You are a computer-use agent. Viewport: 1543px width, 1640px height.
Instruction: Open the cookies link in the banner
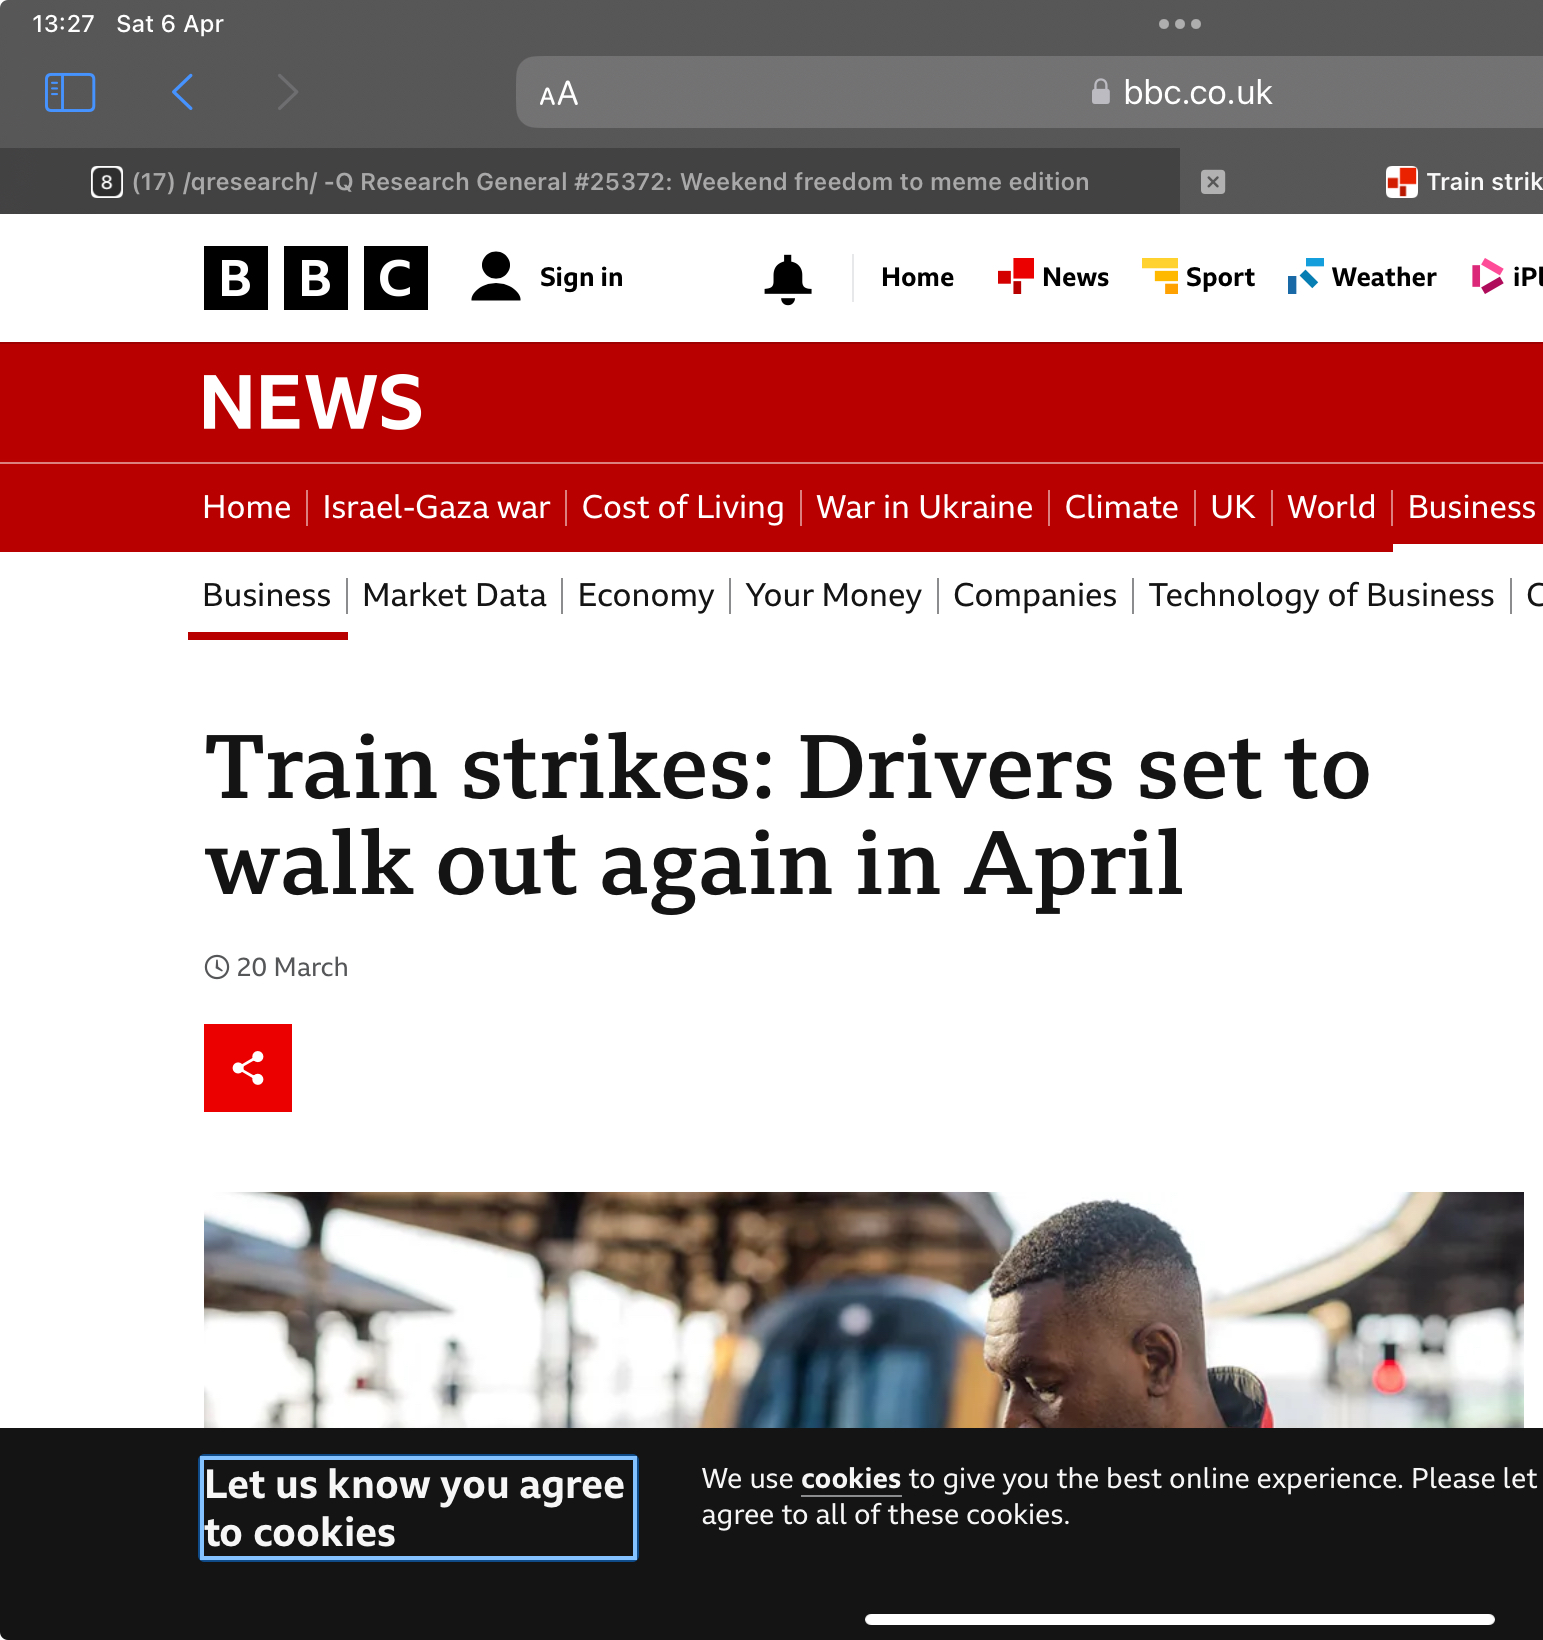click(851, 1479)
